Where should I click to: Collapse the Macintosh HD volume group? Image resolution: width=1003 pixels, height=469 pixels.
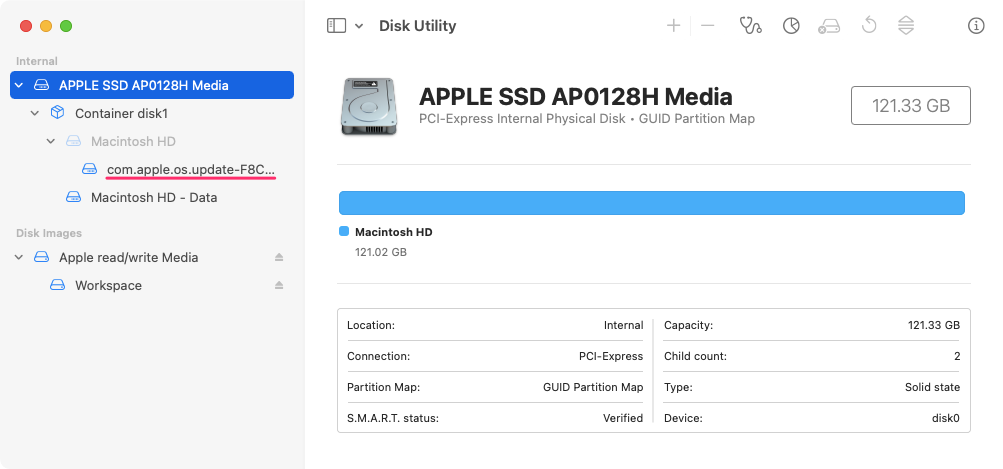point(51,142)
